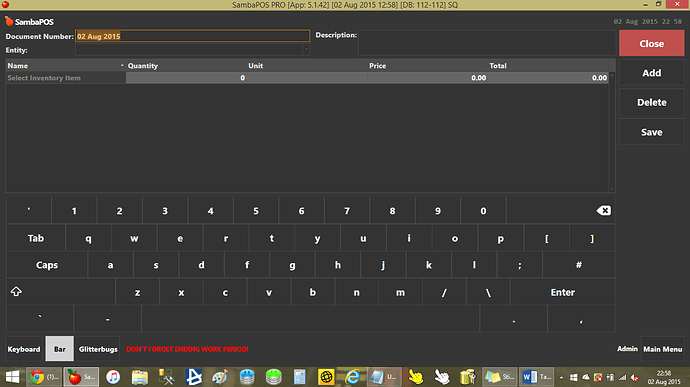Click the Select Inventory Item cell
The width and height of the screenshot is (690, 387).
pyautogui.click(x=66, y=78)
